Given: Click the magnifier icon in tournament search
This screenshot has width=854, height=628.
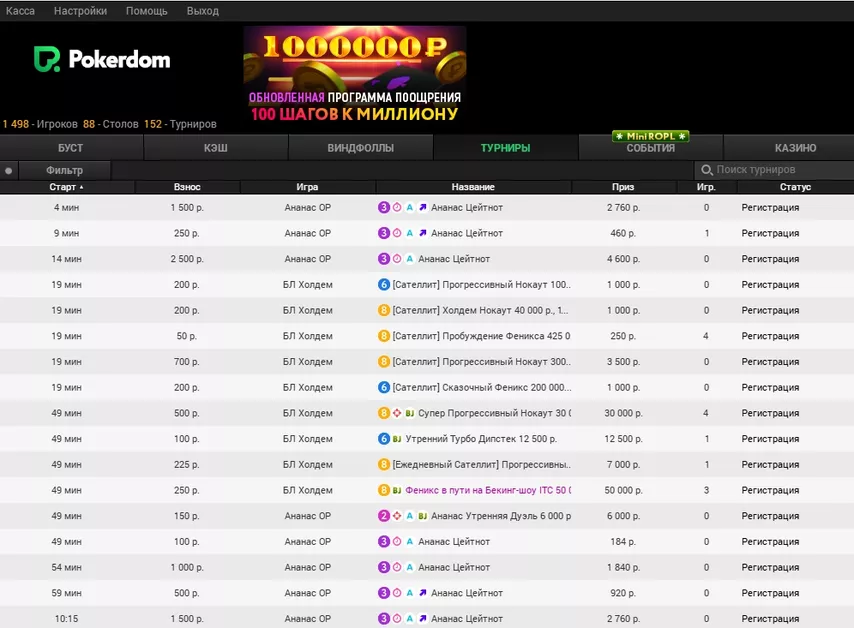Looking at the screenshot, I should [x=707, y=171].
